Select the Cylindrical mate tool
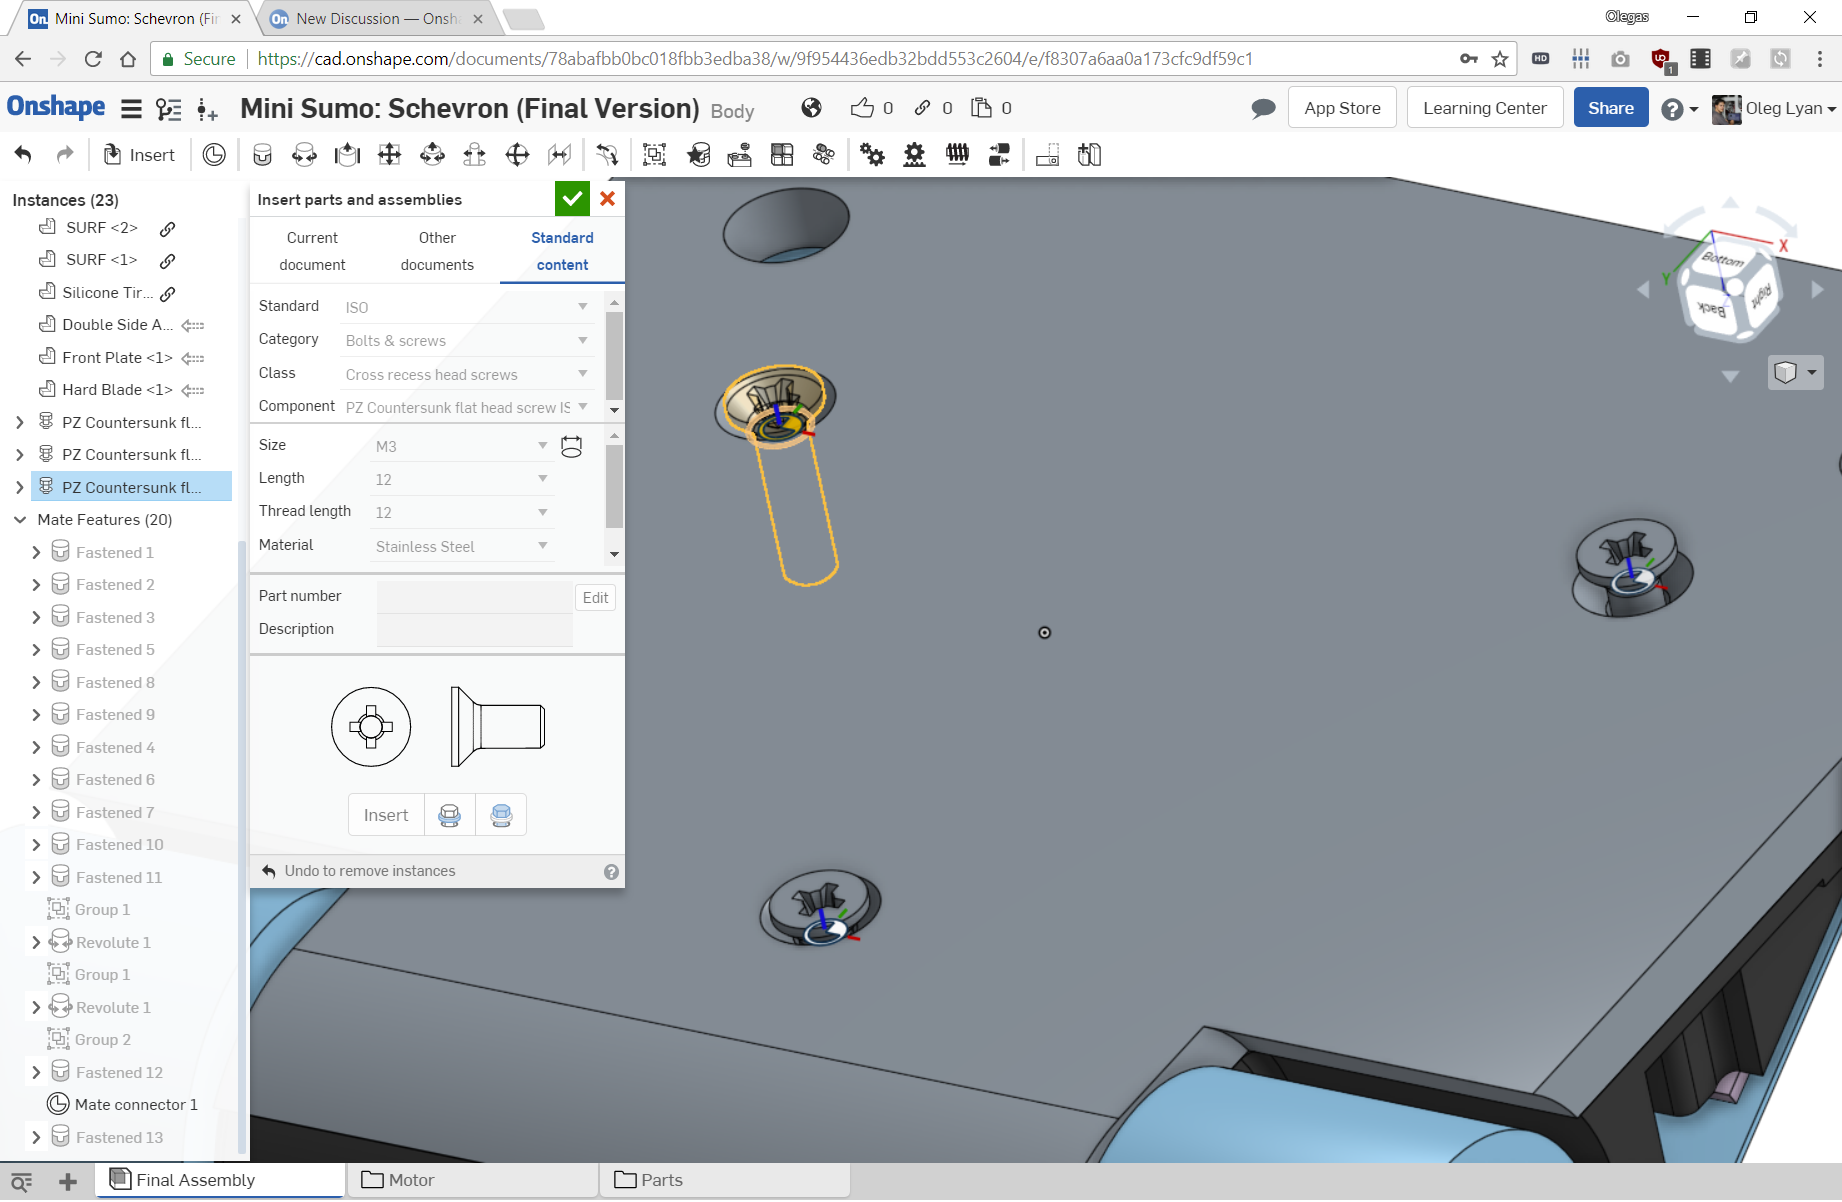This screenshot has height=1202, width=1842. [x=432, y=155]
